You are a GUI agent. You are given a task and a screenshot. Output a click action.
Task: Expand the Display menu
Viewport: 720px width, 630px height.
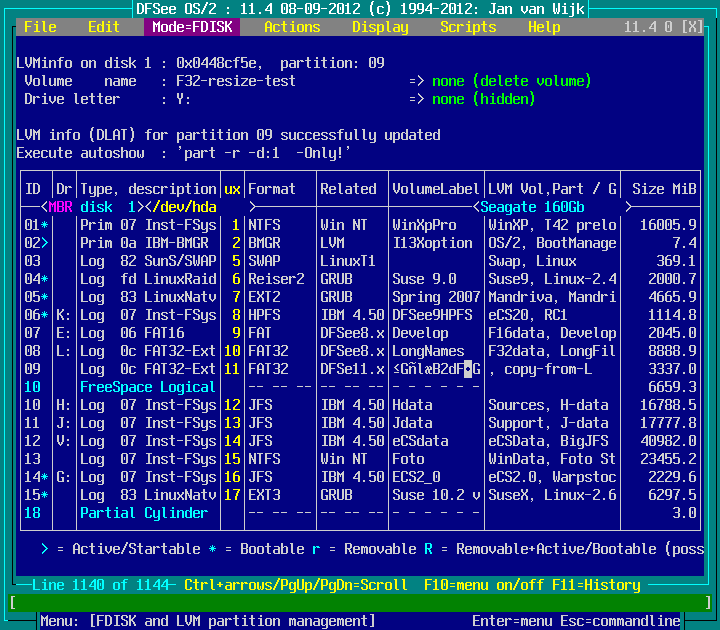click(380, 27)
